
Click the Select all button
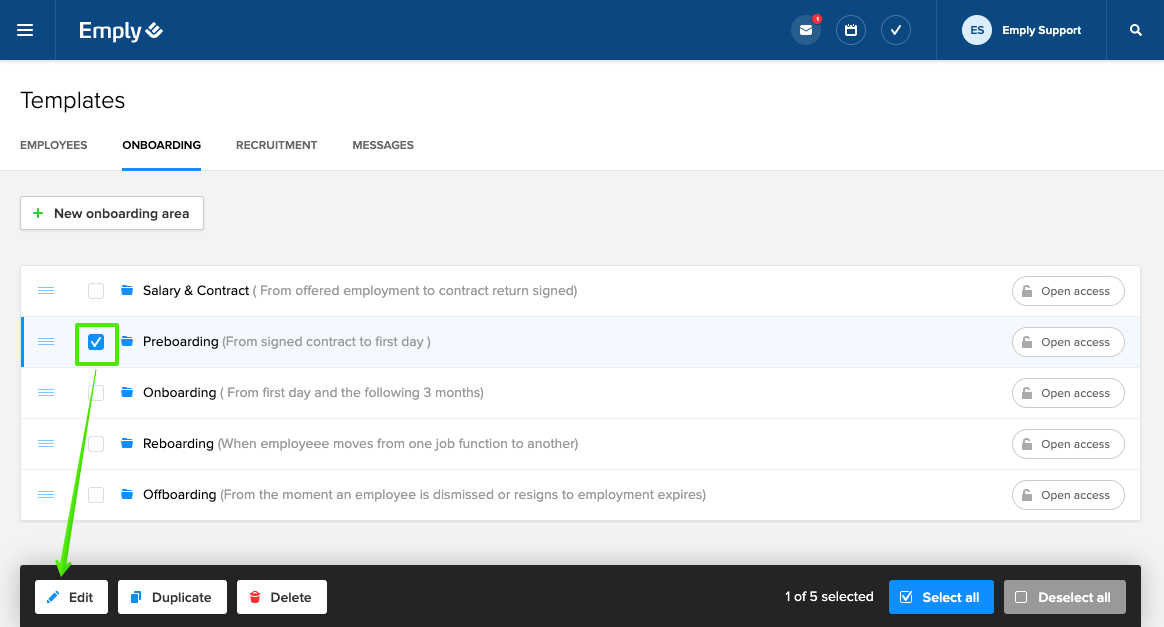pyautogui.click(x=941, y=597)
